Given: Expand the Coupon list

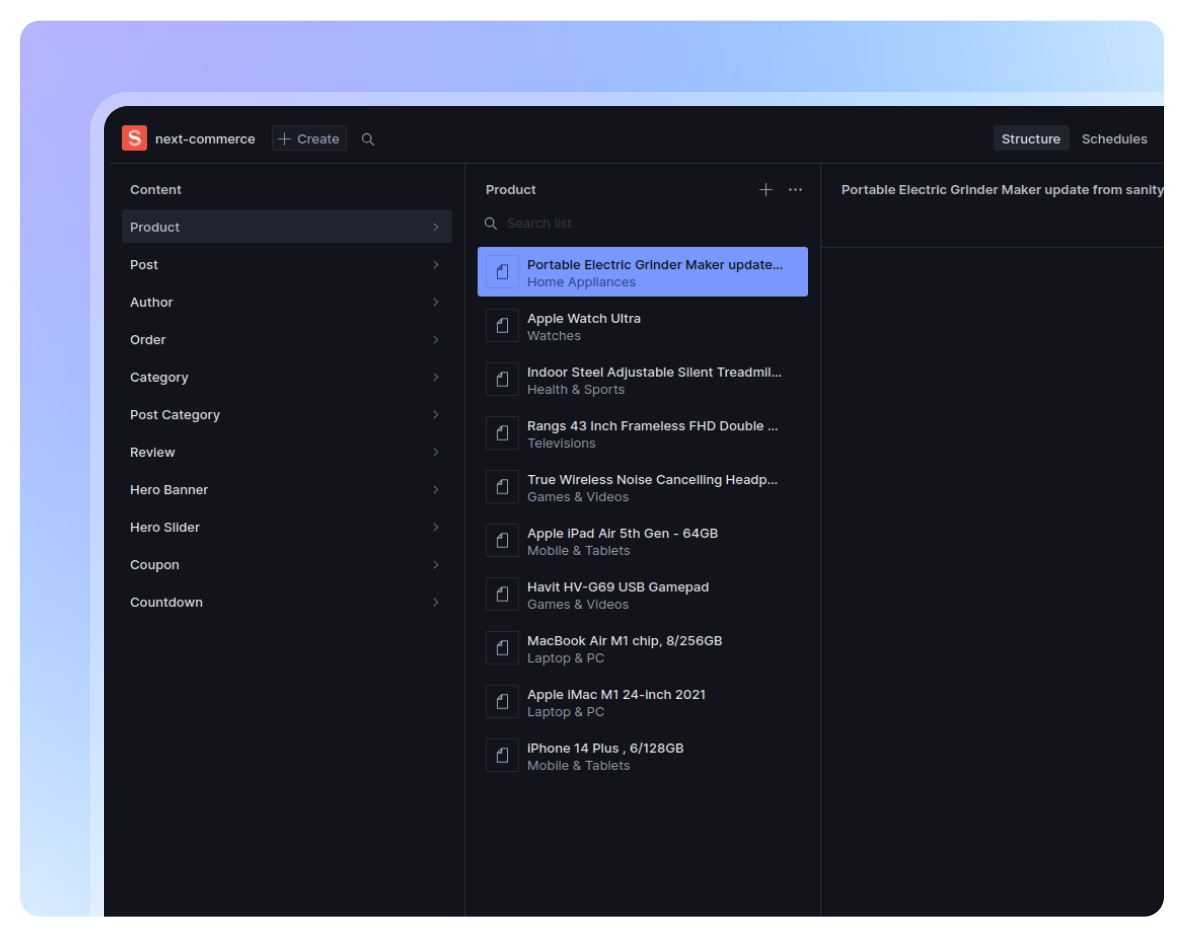Looking at the screenshot, I should coord(286,564).
